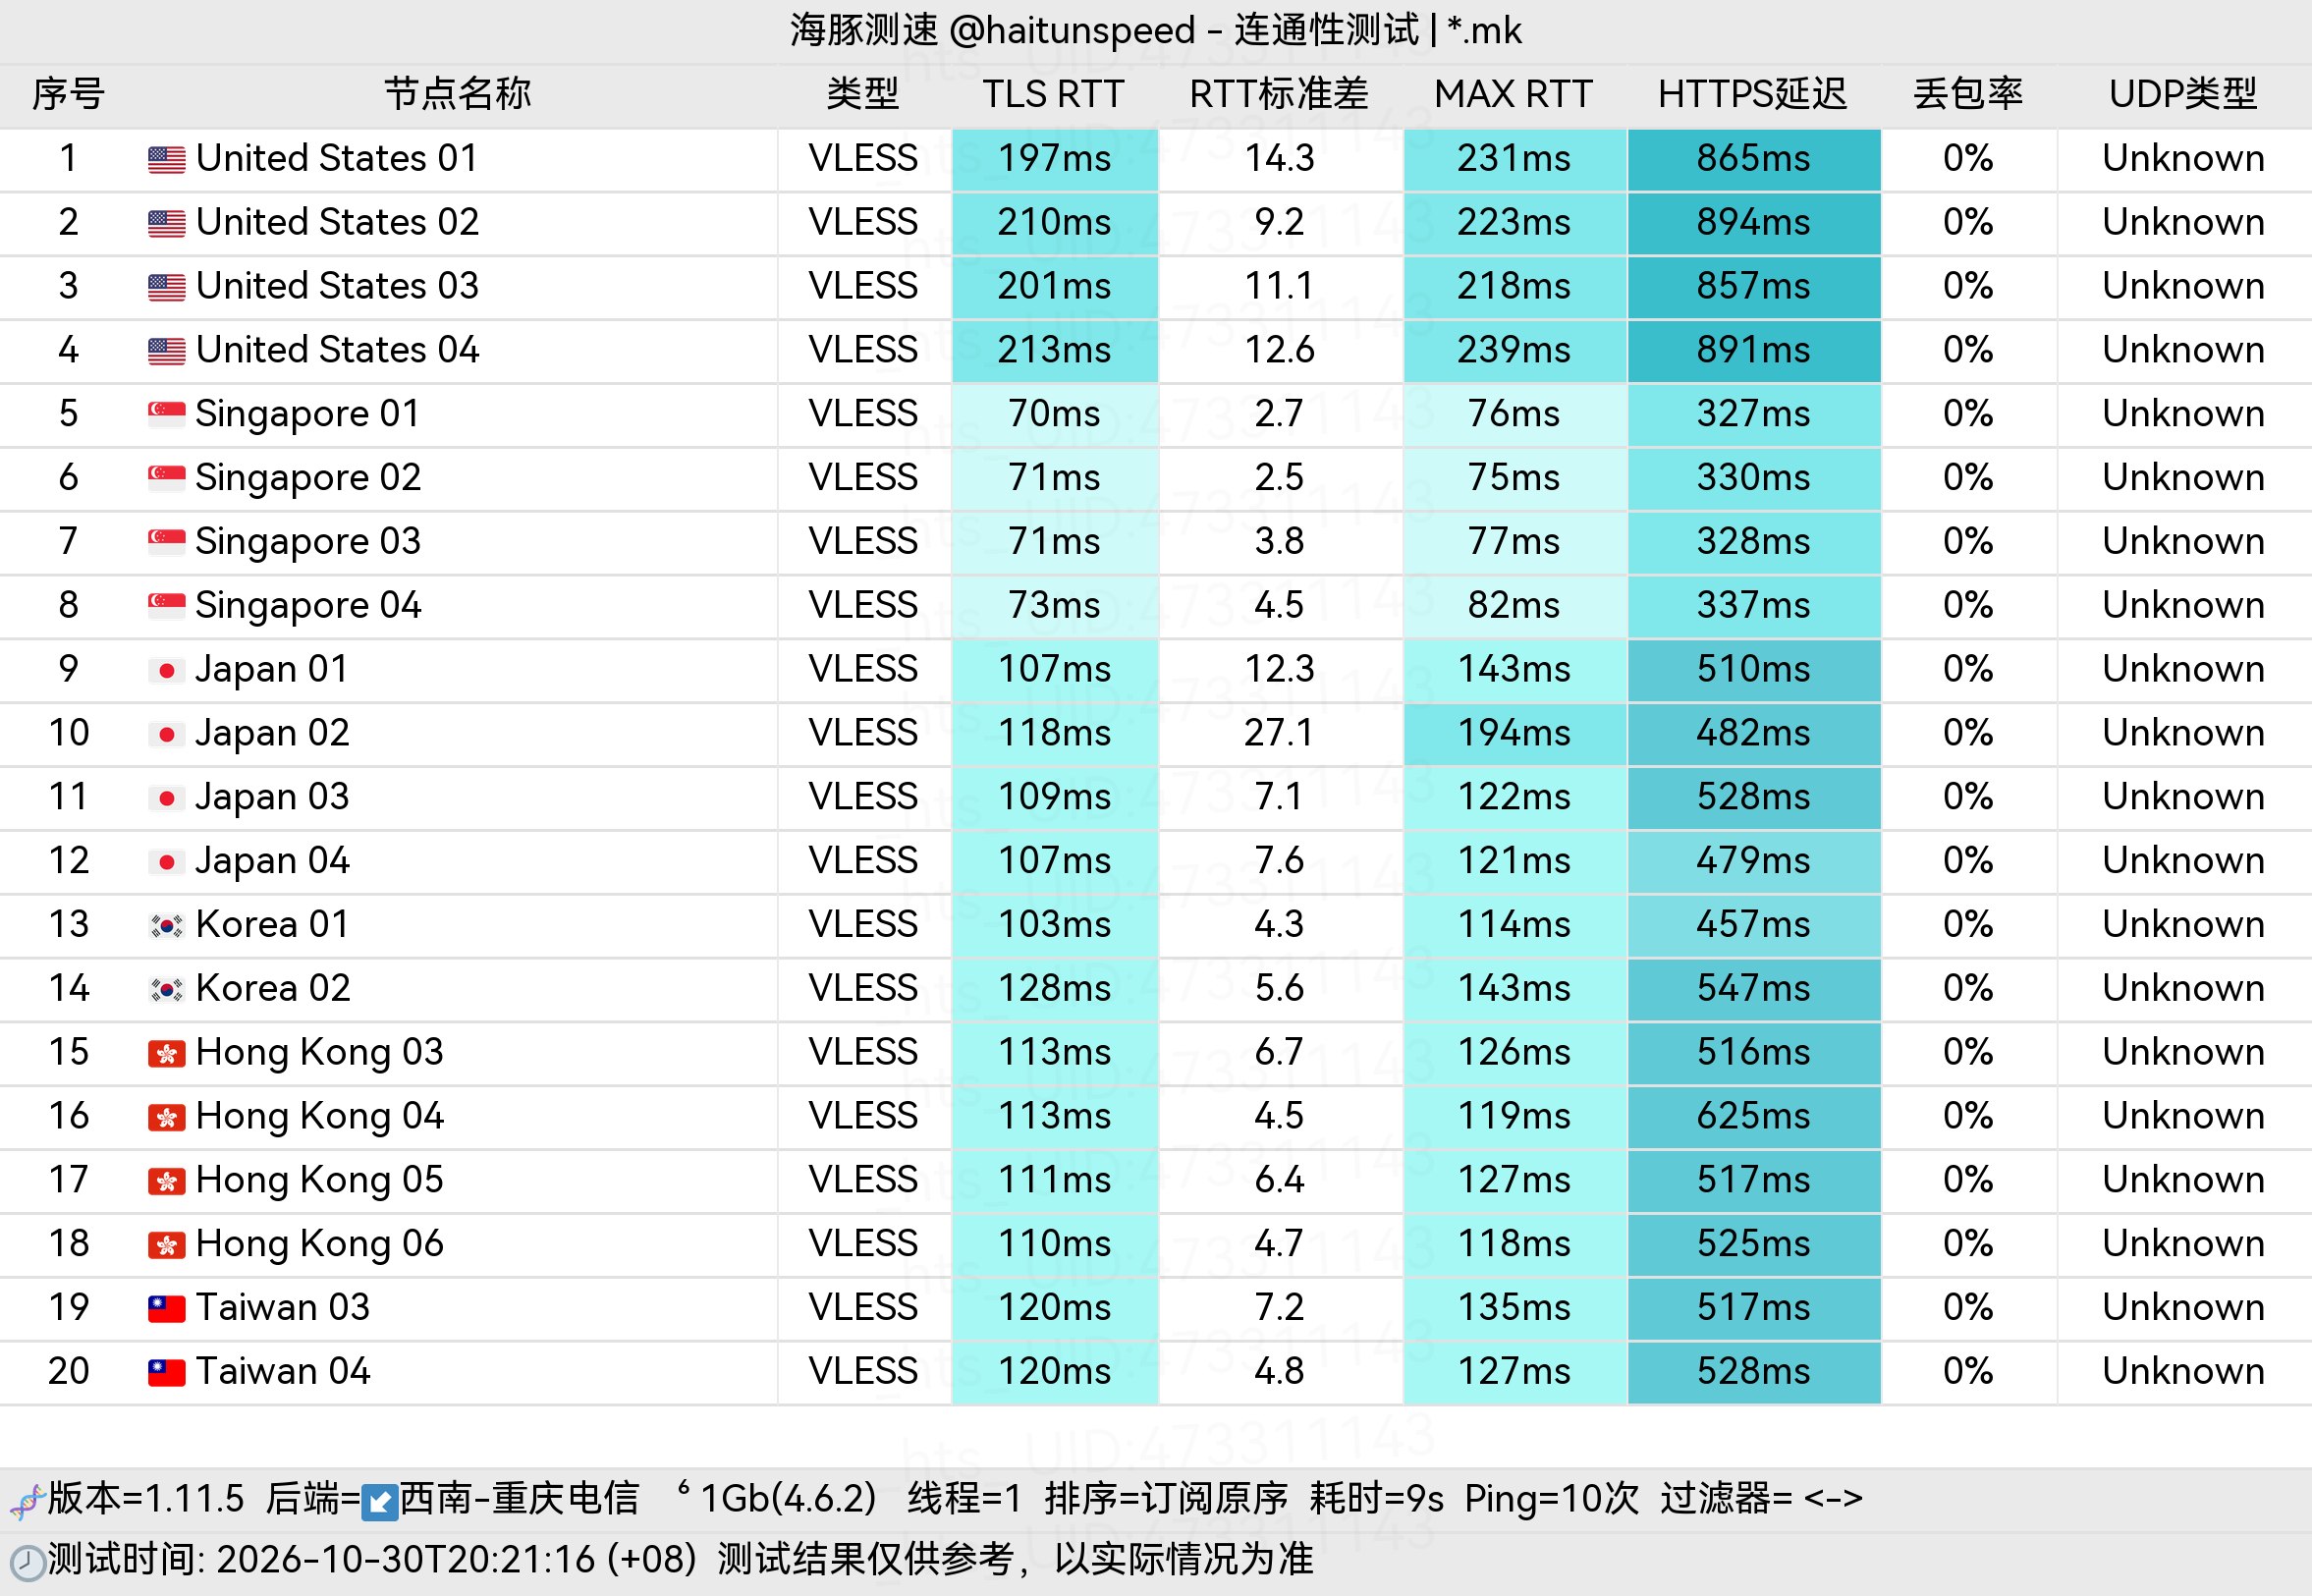2312x1596 pixels.
Task: Click the 547ms cell in the Korea 02 row
Action: pyautogui.click(x=1753, y=989)
